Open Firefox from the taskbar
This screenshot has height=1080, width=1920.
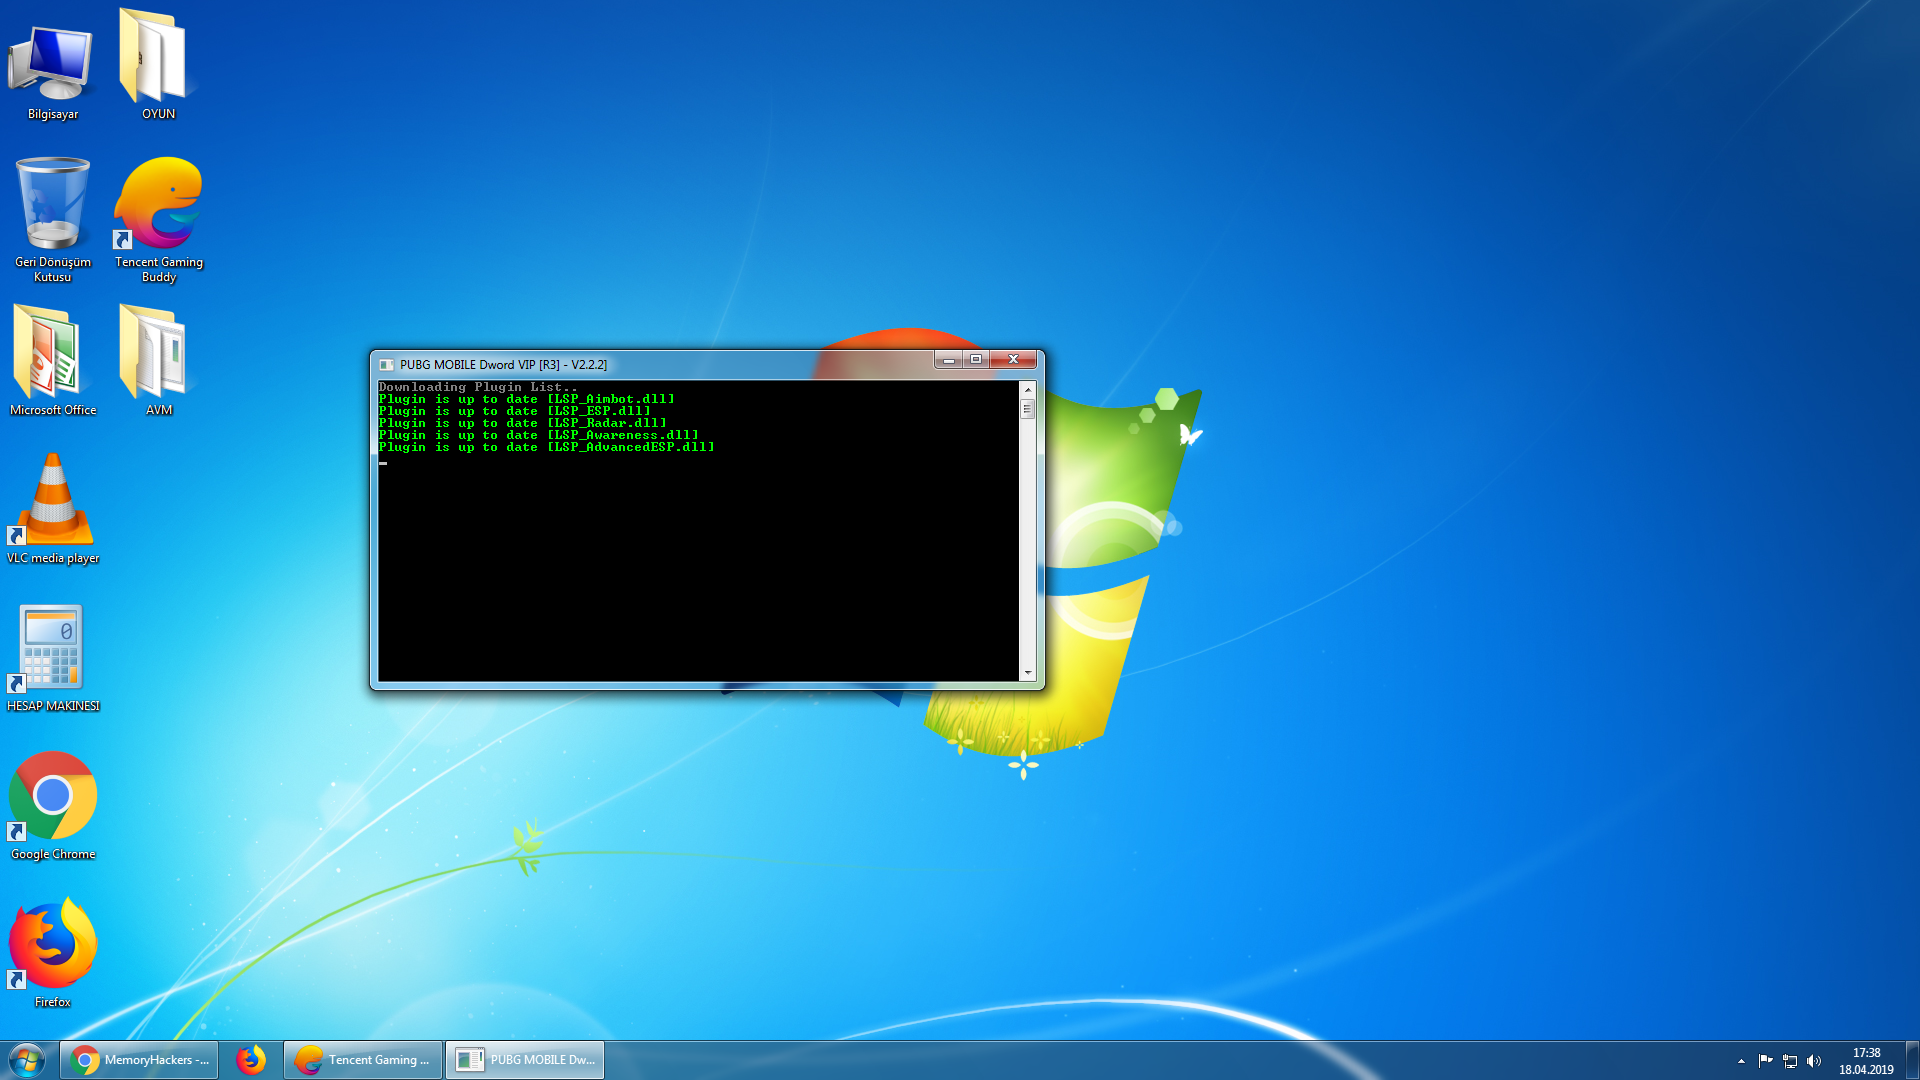251,1060
